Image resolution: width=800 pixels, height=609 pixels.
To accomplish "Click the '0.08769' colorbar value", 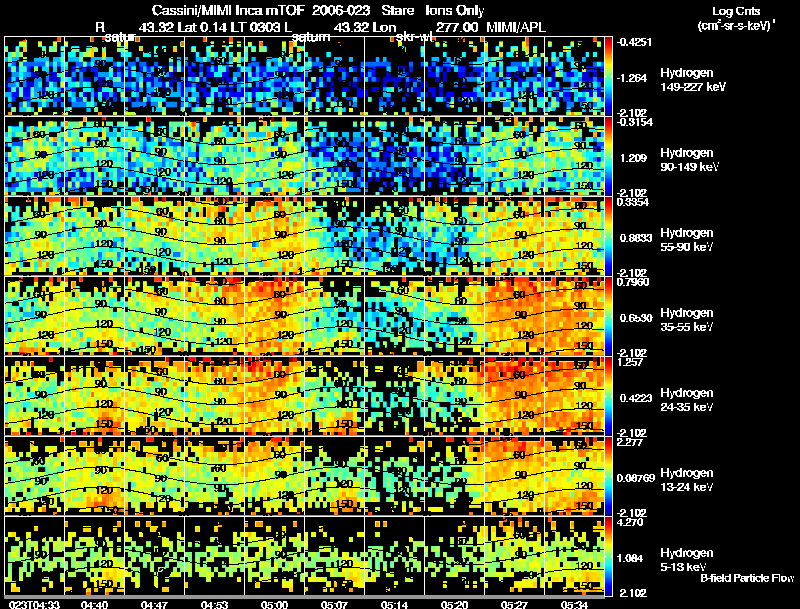I will click(x=636, y=478).
